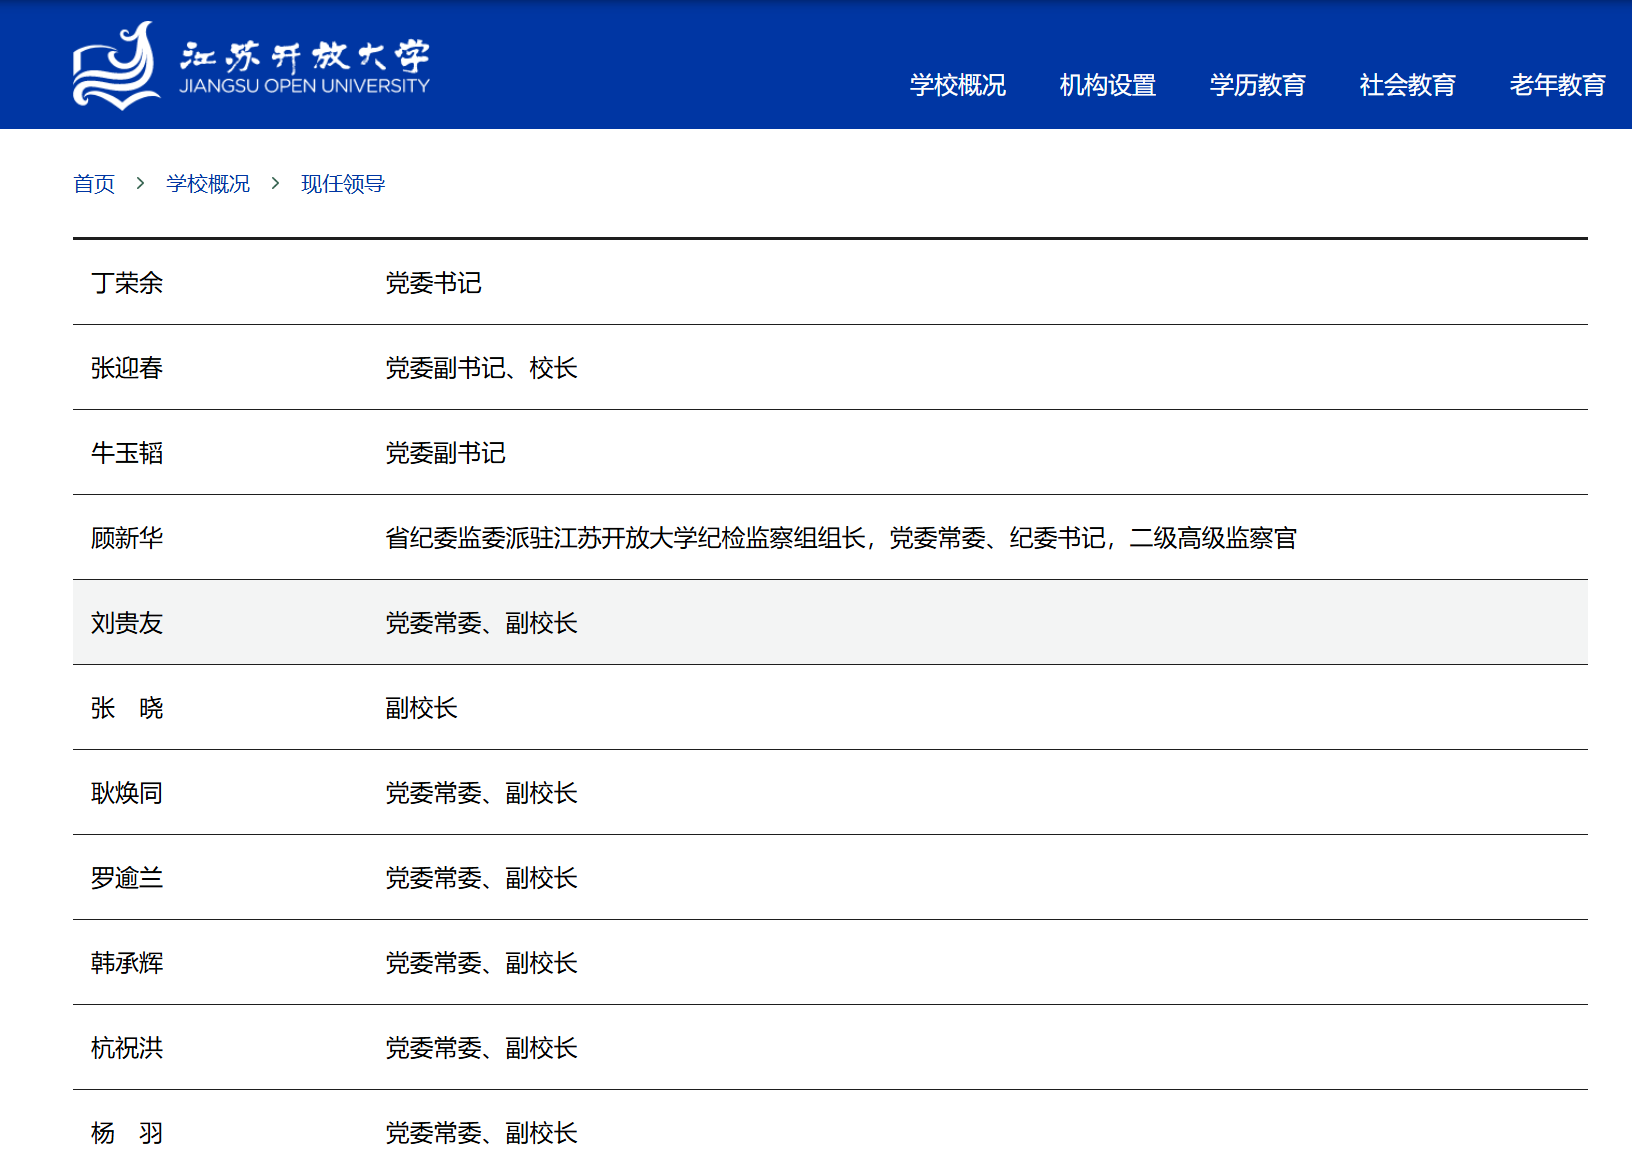Open the 顾新华 leader entry
The image size is (1632, 1172).
pyautogui.click(x=127, y=538)
